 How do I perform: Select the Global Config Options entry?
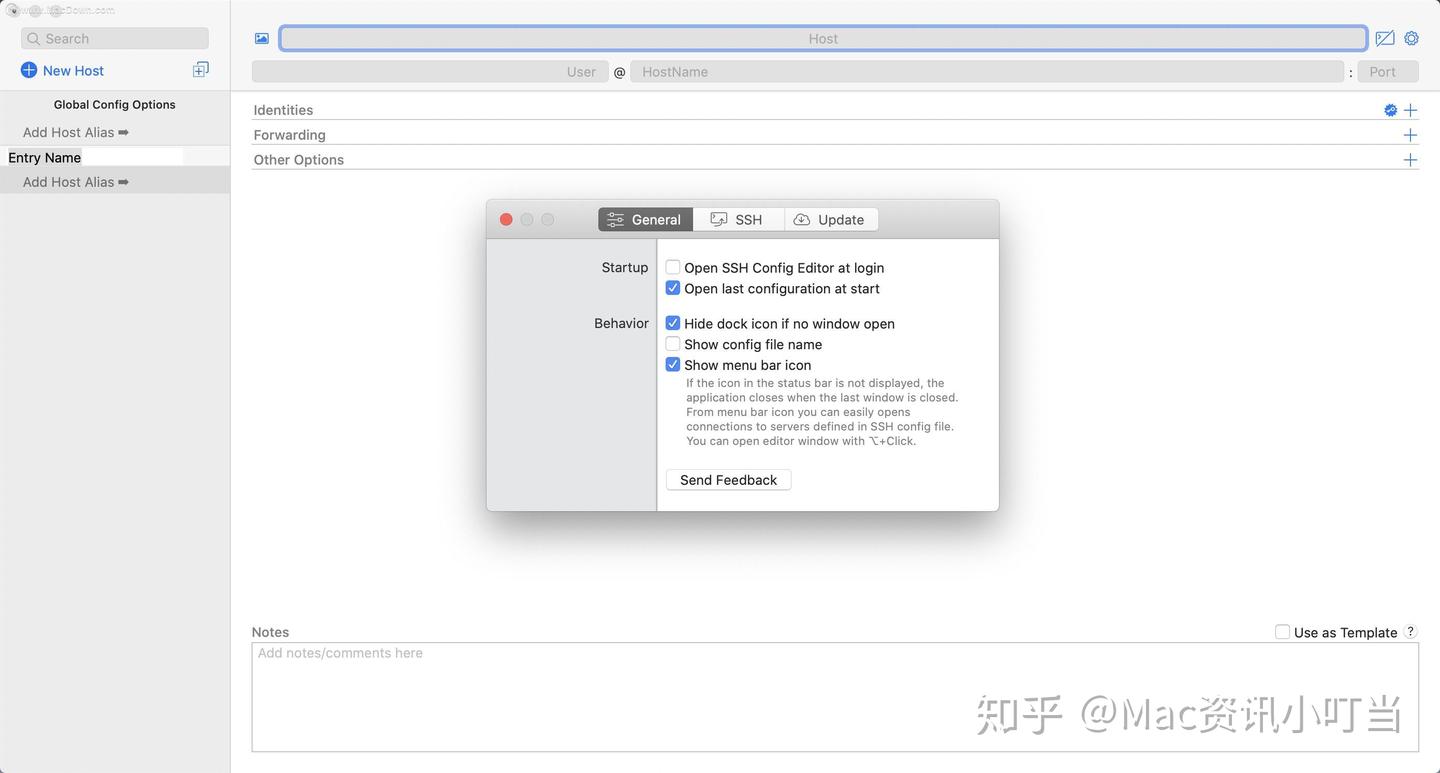(x=115, y=104)
